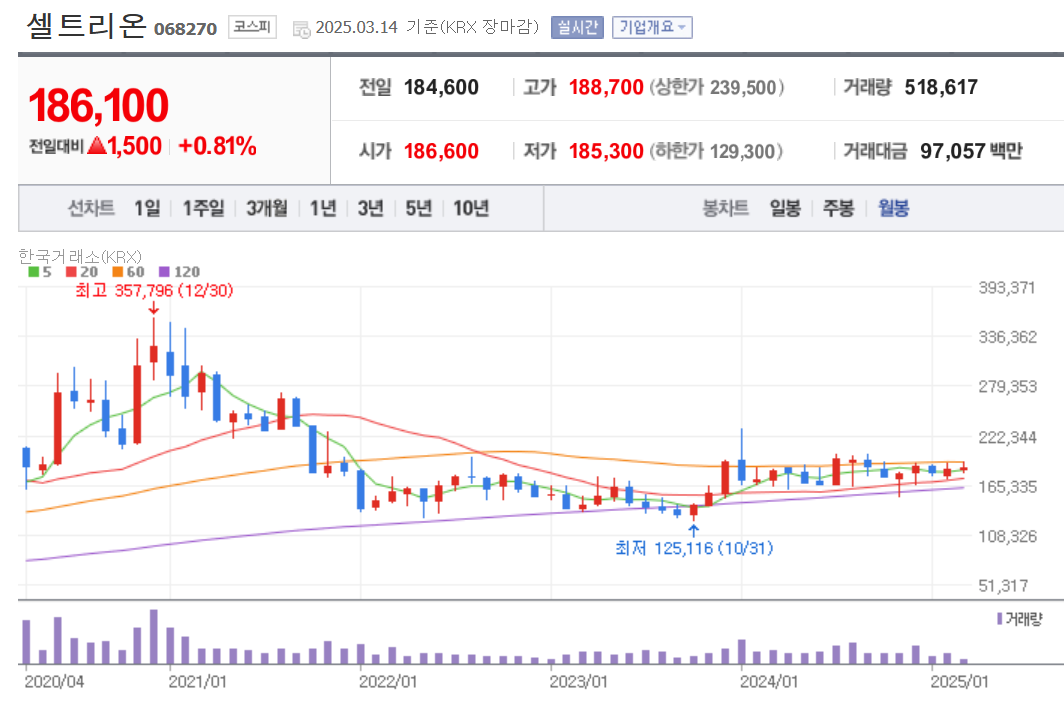Click the 2021/01 x-axis label
The width and height of the screenshot is (1064, 705).
click(x=197, y=681)
